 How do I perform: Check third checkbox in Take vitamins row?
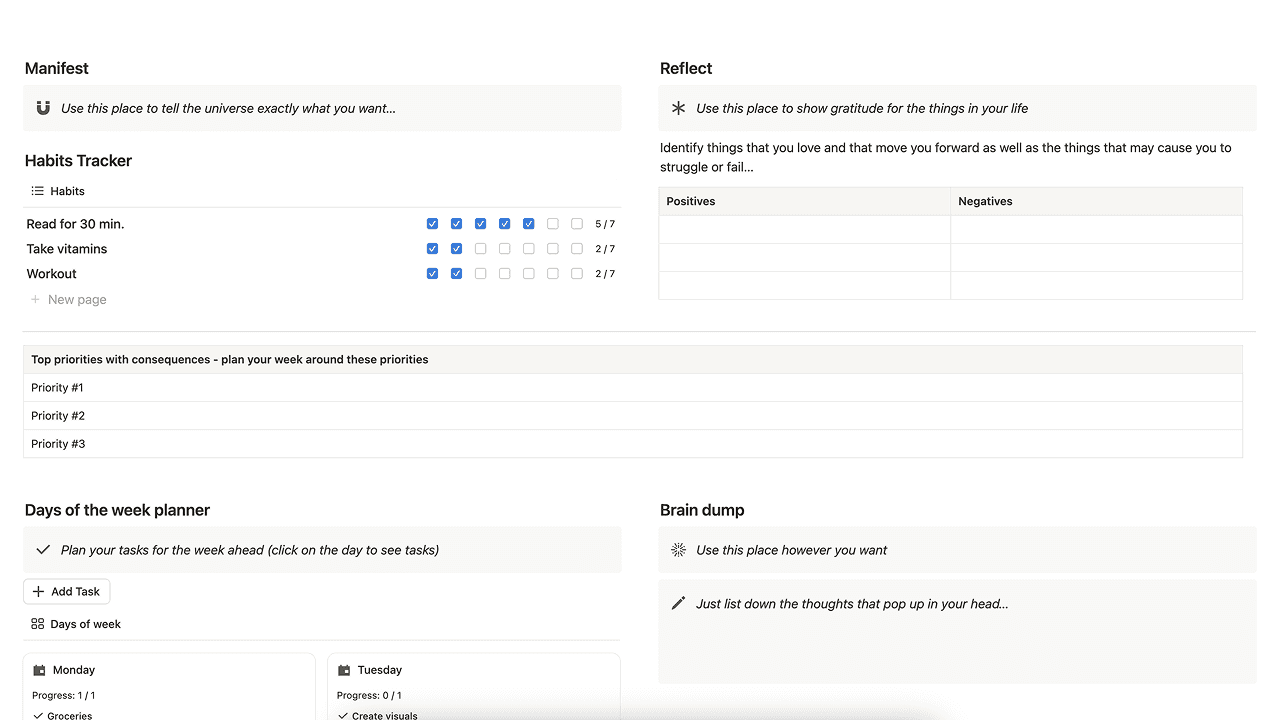click(x=480, y=249)
